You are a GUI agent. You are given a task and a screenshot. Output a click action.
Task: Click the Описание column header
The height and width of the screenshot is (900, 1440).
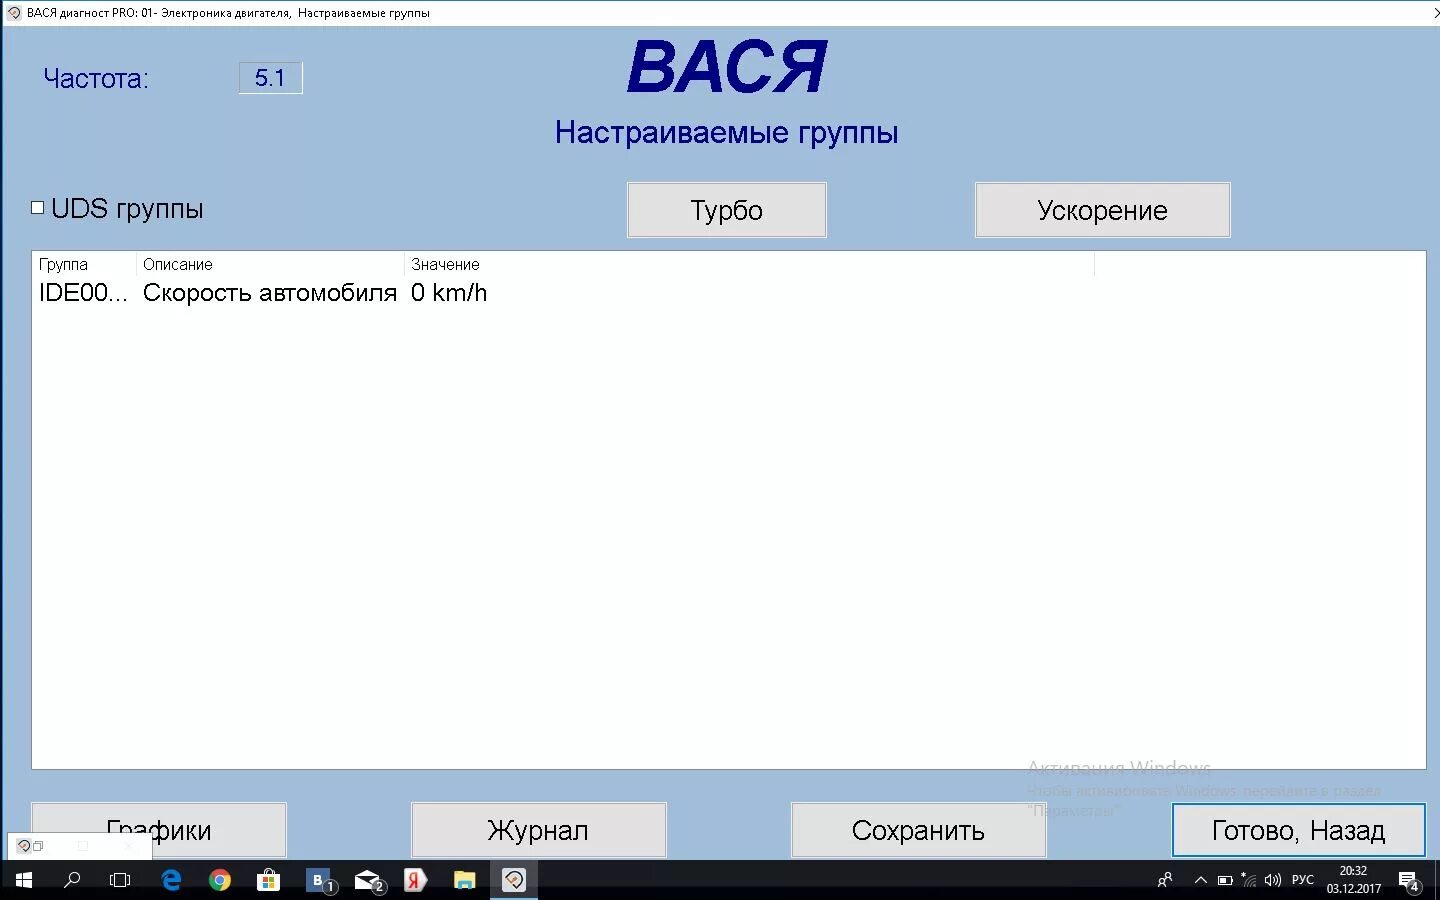click(x=177, y=264)
